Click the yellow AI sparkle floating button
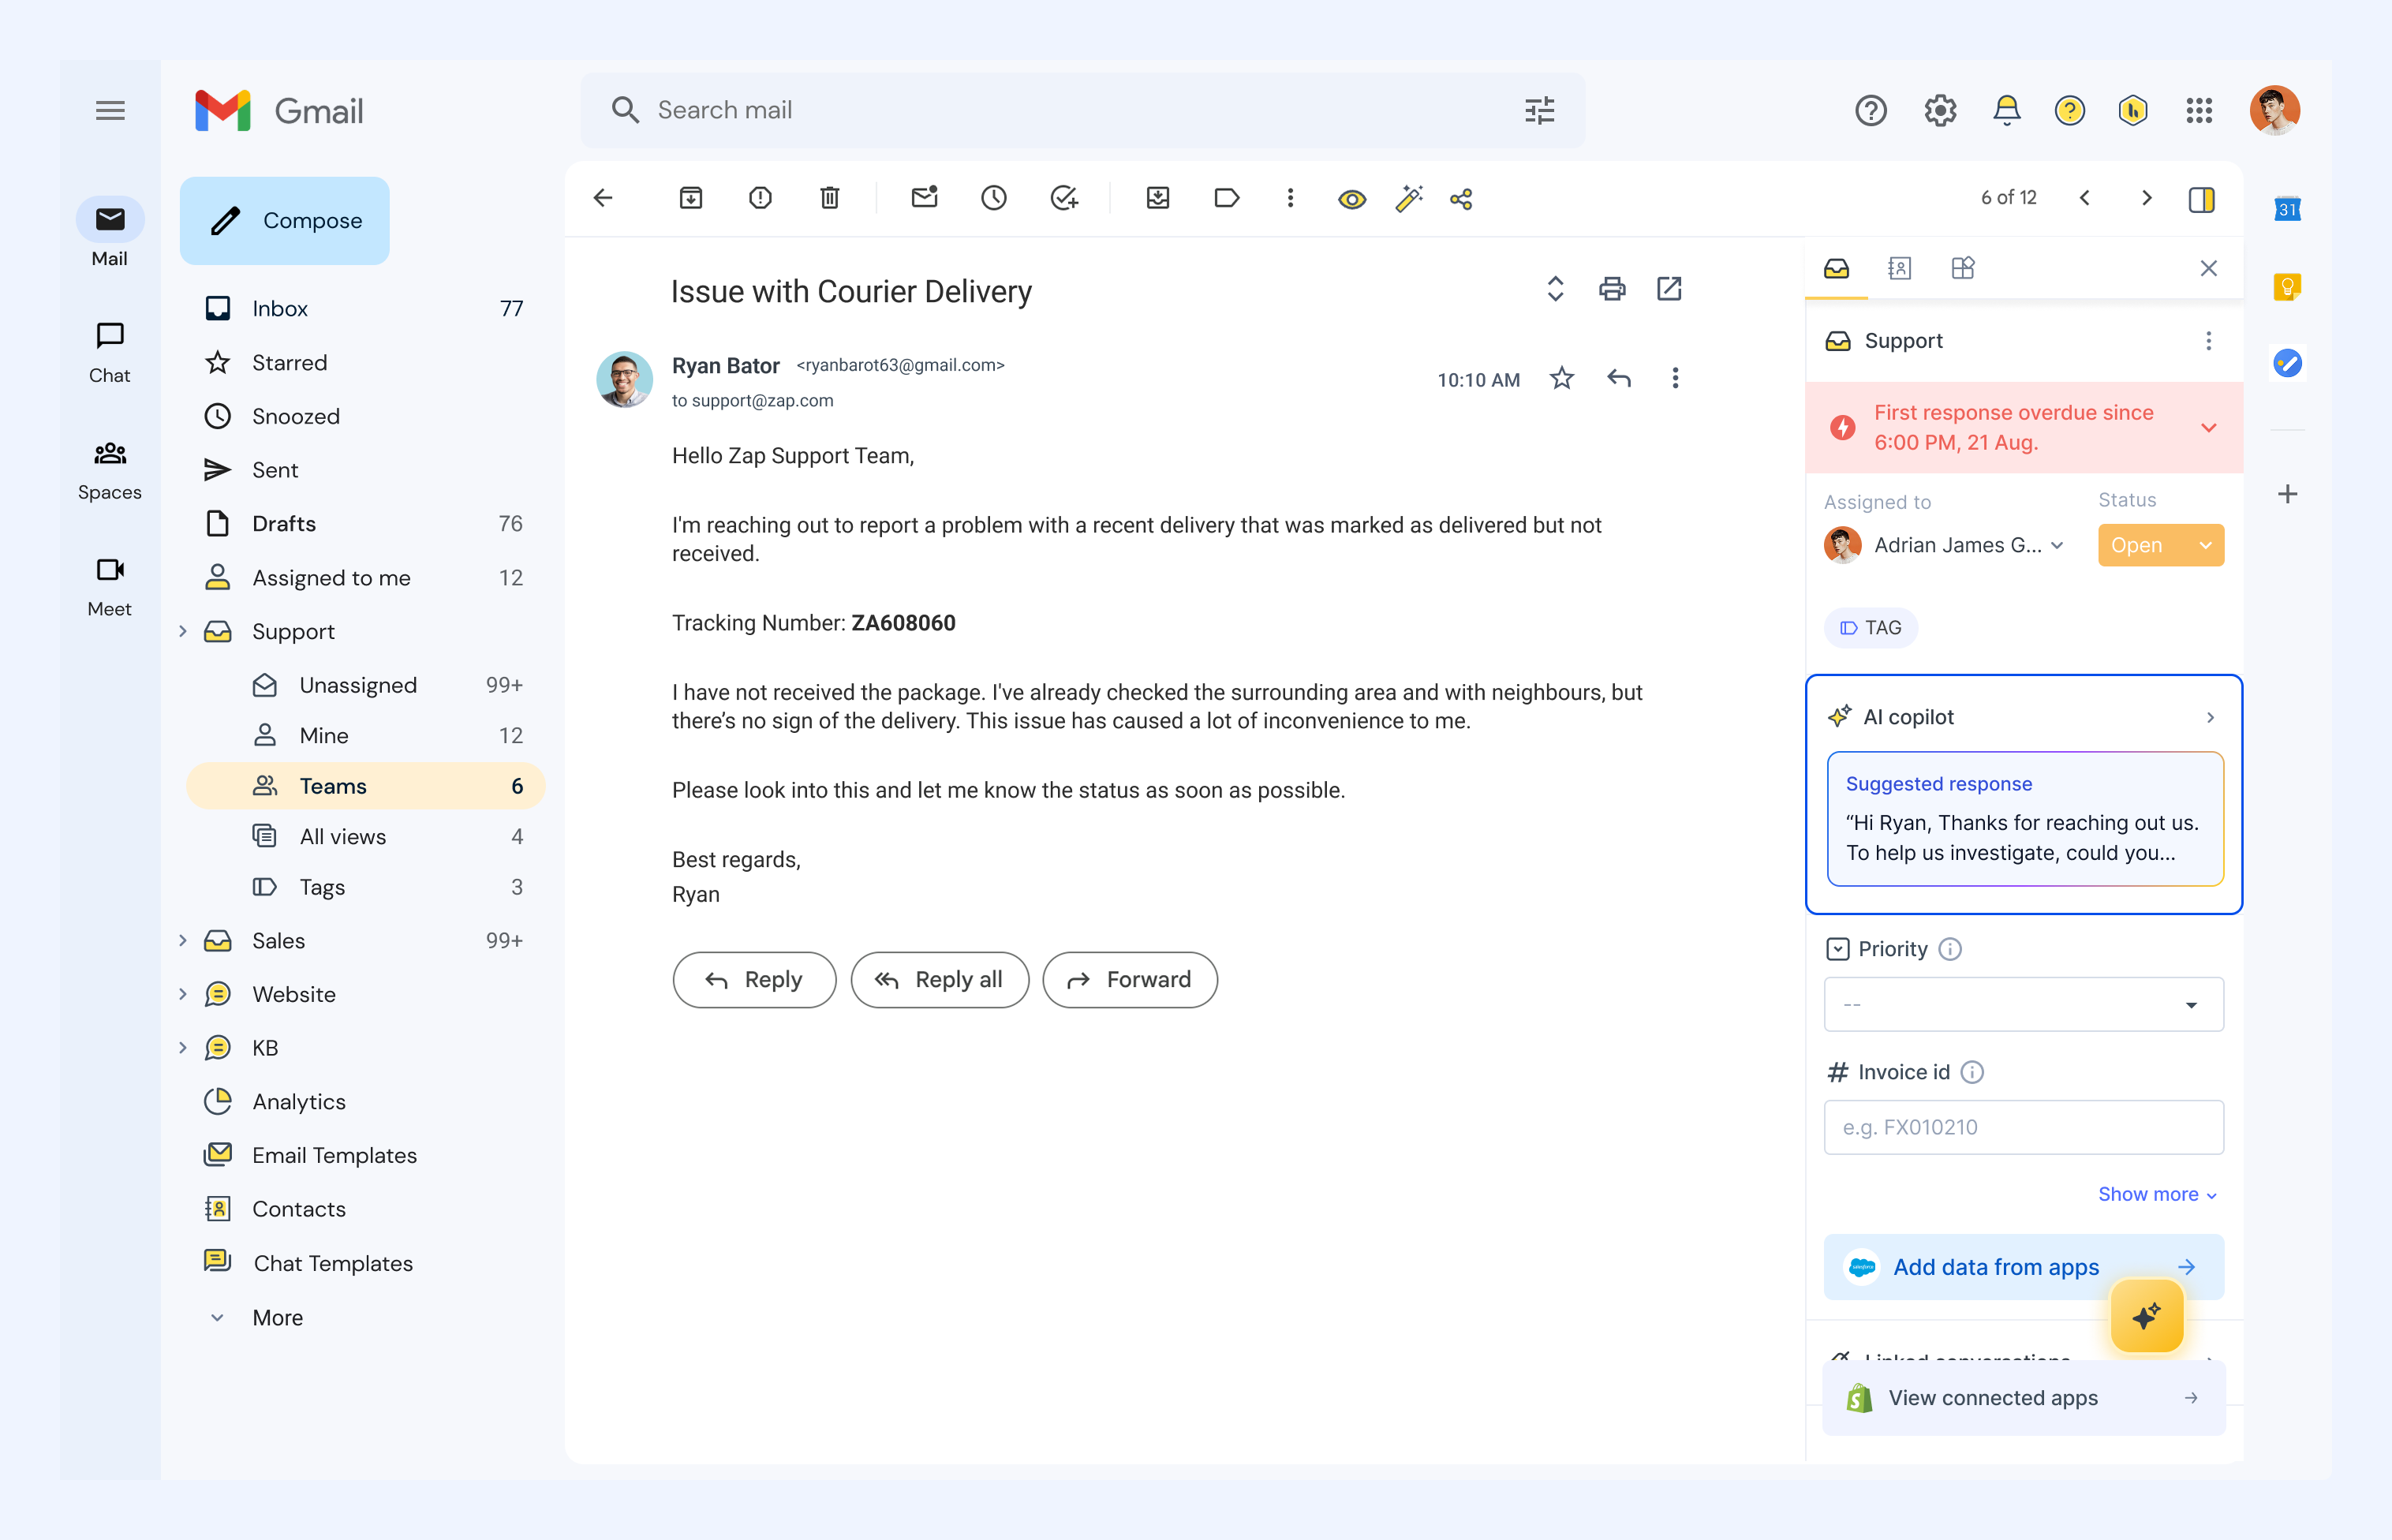Image resolution: width=2392 pixels, height=1540 pixels. (2146, 1315)
